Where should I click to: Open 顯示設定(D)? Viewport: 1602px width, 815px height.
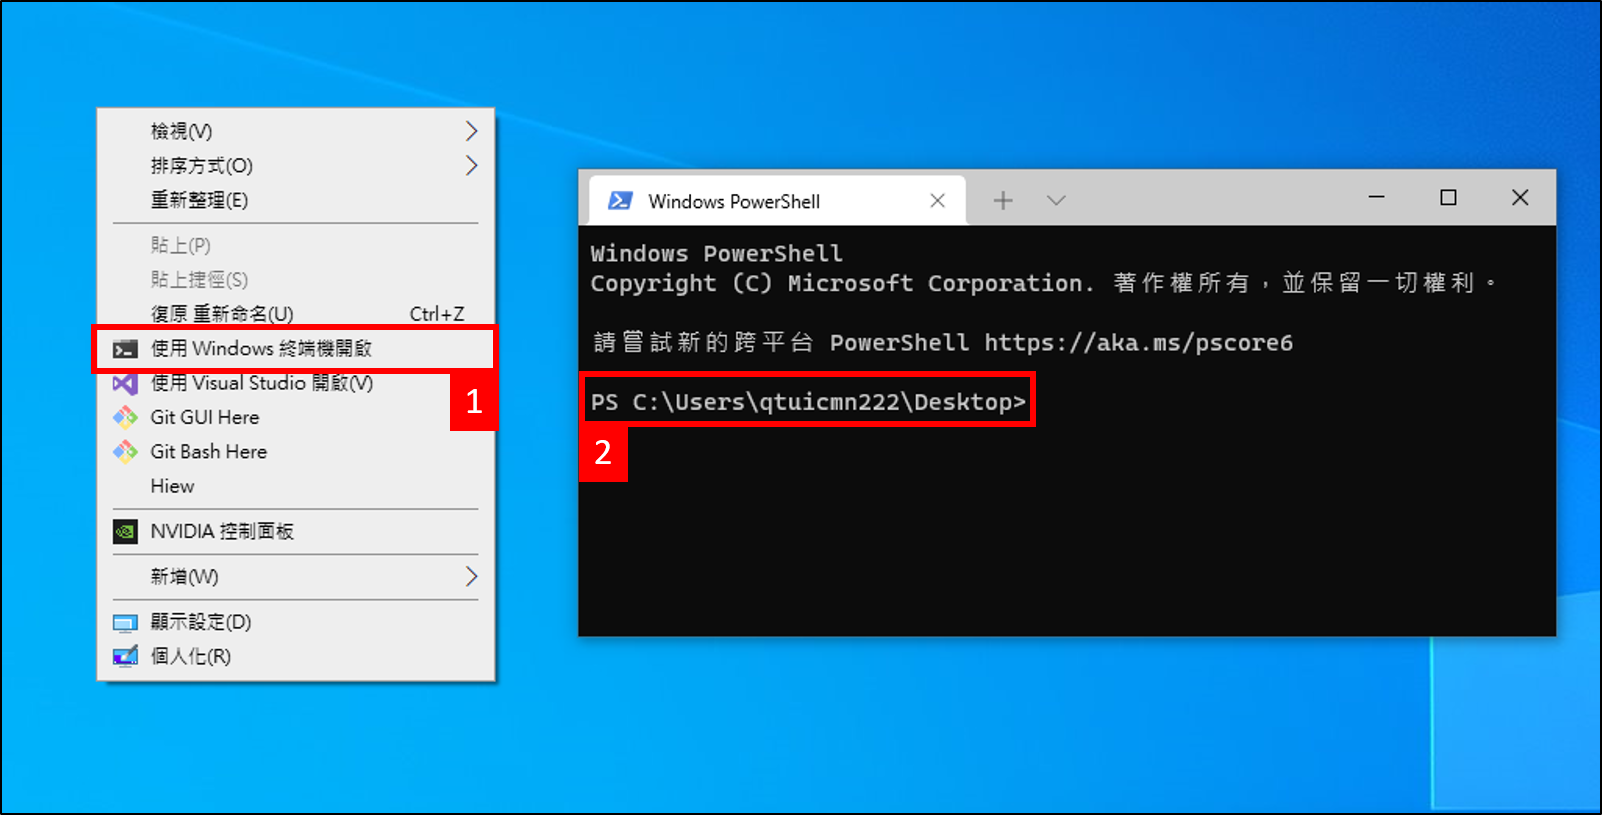pyautogui.click(x=296, y=622)
